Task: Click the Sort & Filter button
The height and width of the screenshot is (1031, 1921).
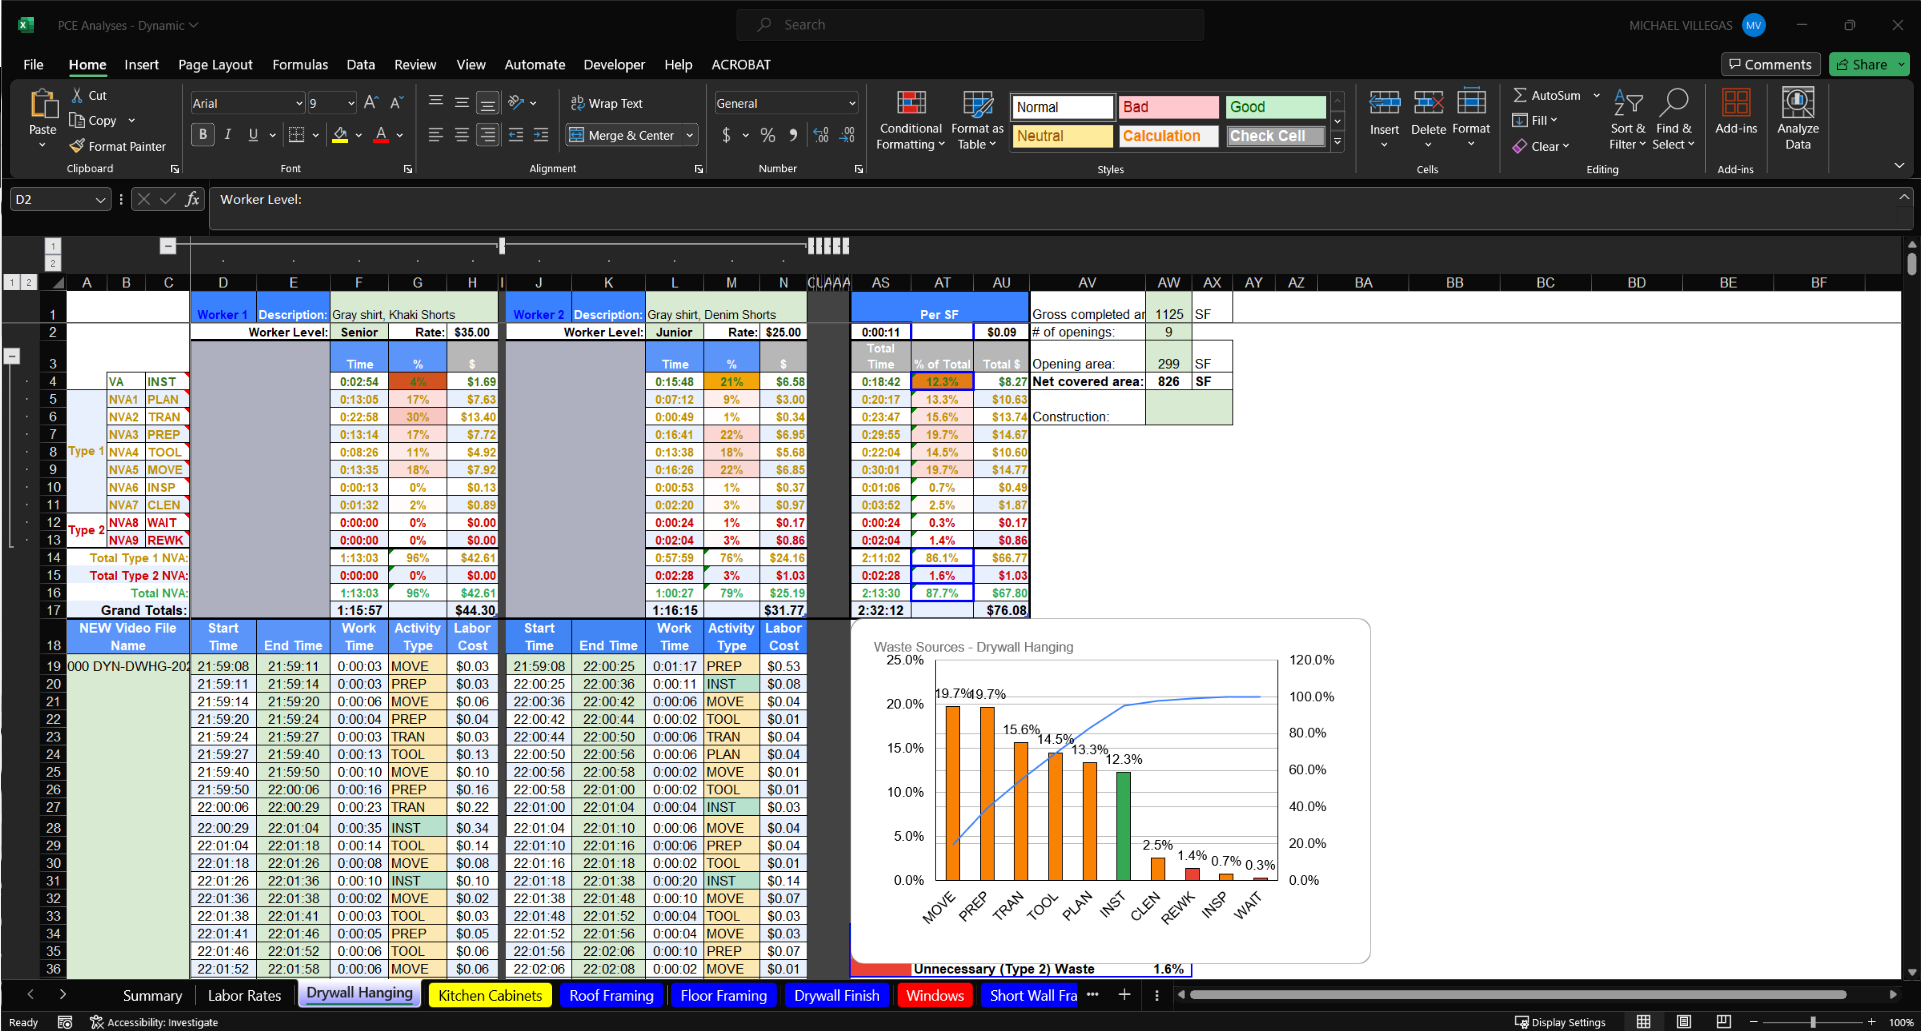Action: (x=1627, y=119)
